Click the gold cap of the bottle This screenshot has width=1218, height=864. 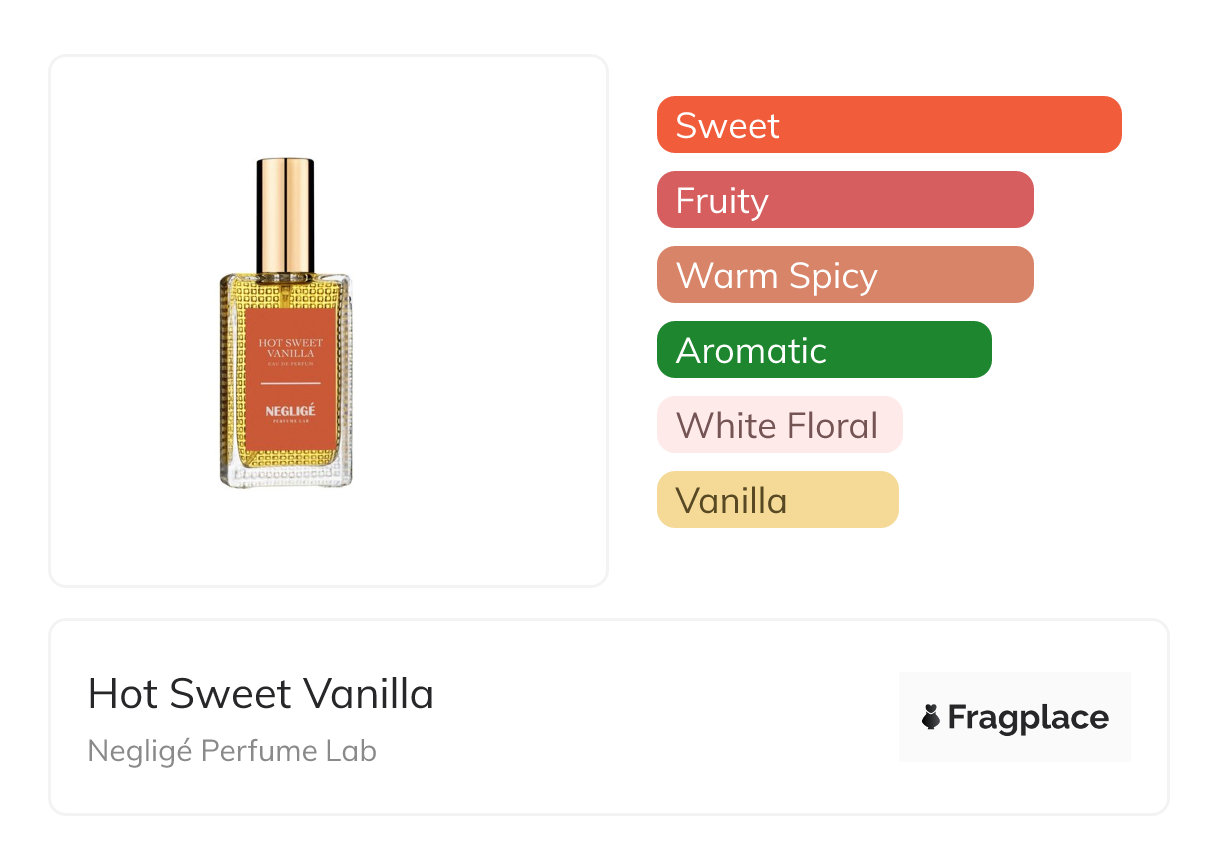point(286,213)
